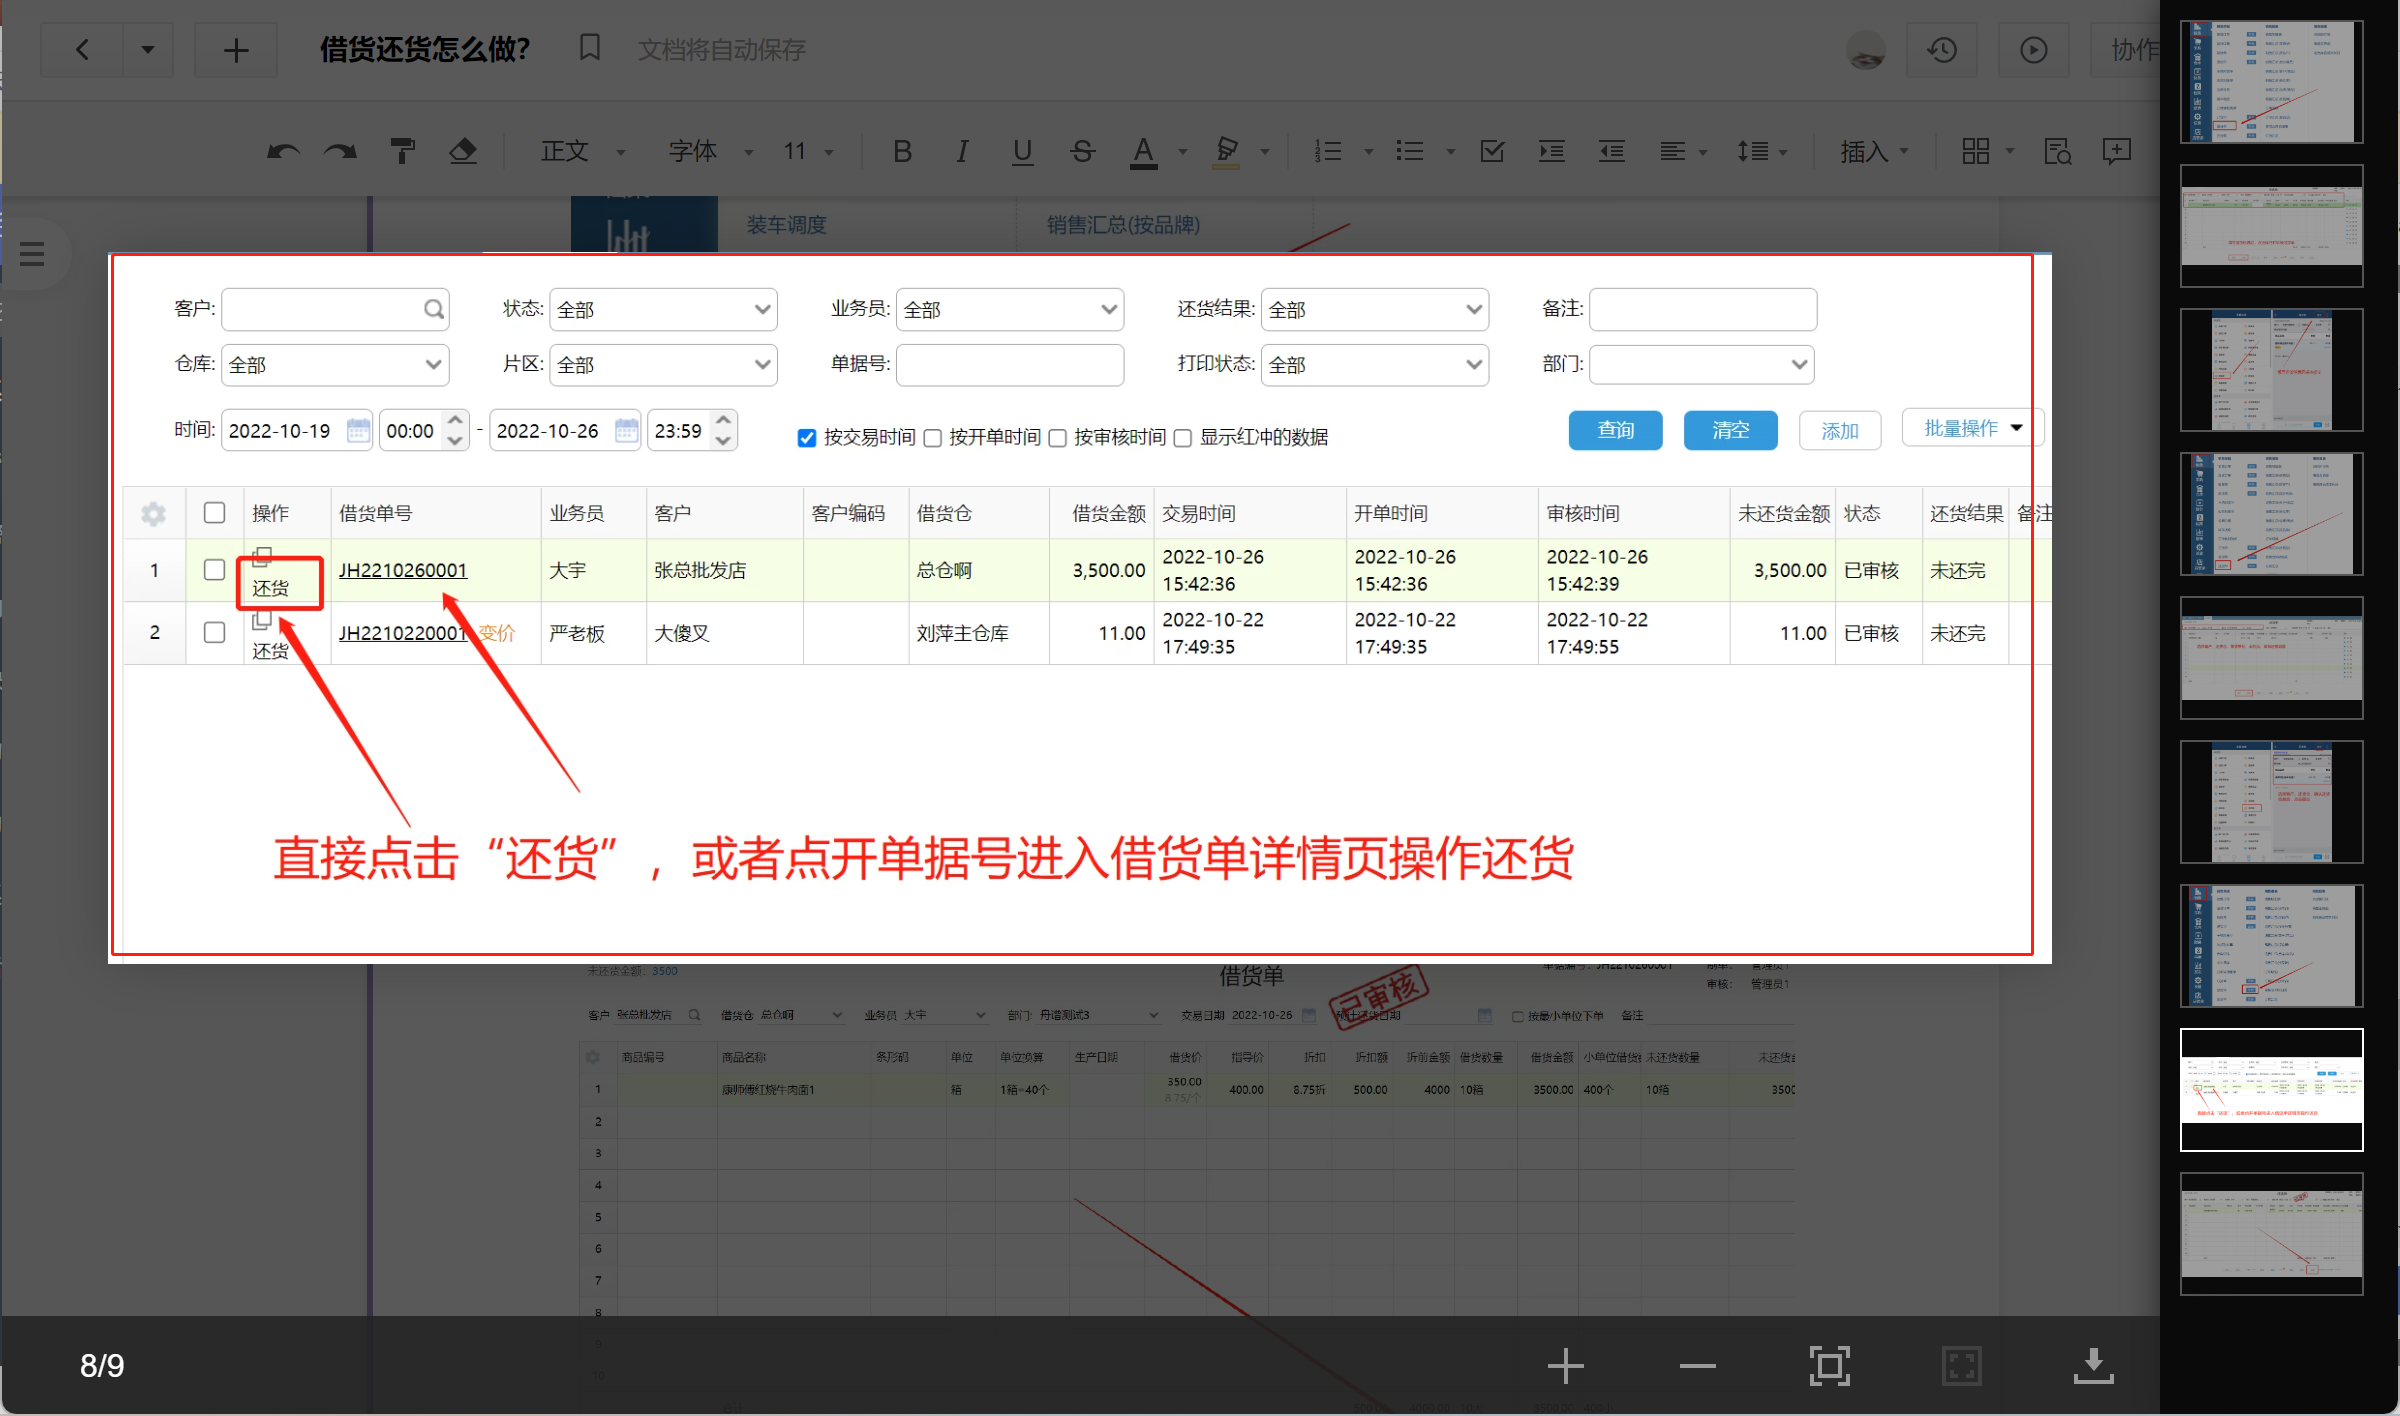Click the version history clock icon
This screenshot has height=1416, width=2400.
pos(1942,50)
